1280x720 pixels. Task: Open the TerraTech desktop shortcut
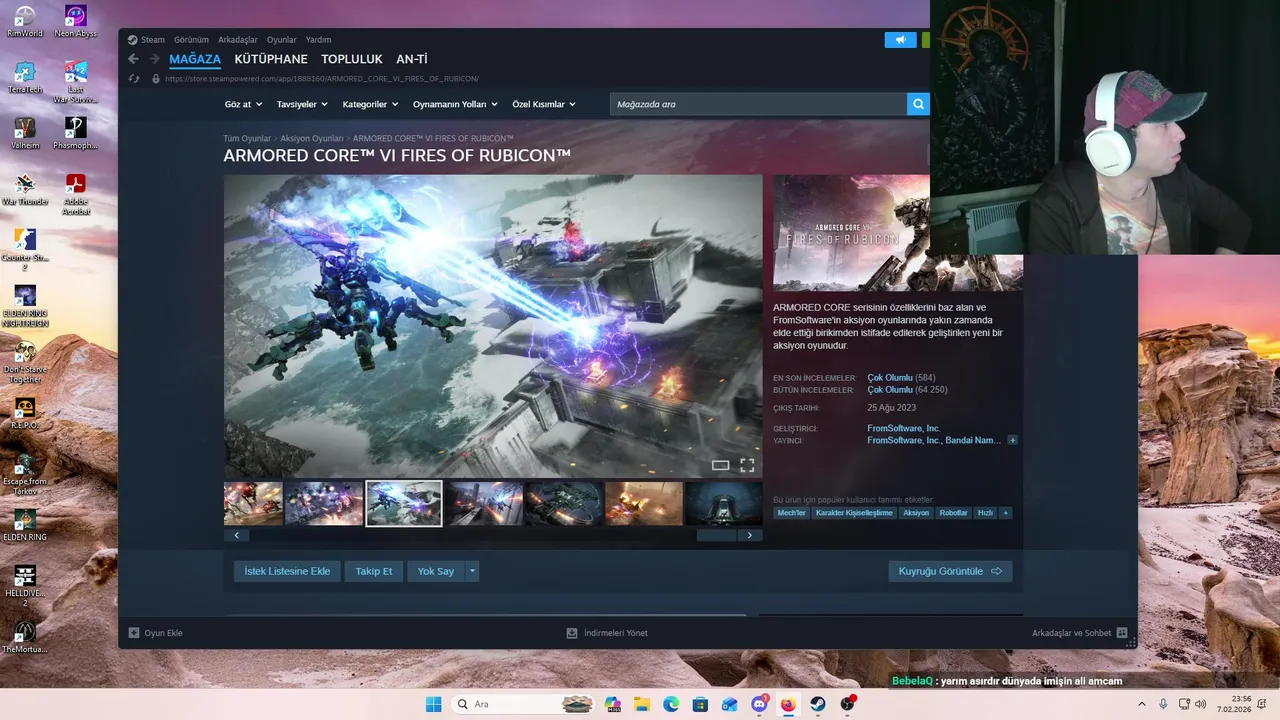click(x=25, y=77)
